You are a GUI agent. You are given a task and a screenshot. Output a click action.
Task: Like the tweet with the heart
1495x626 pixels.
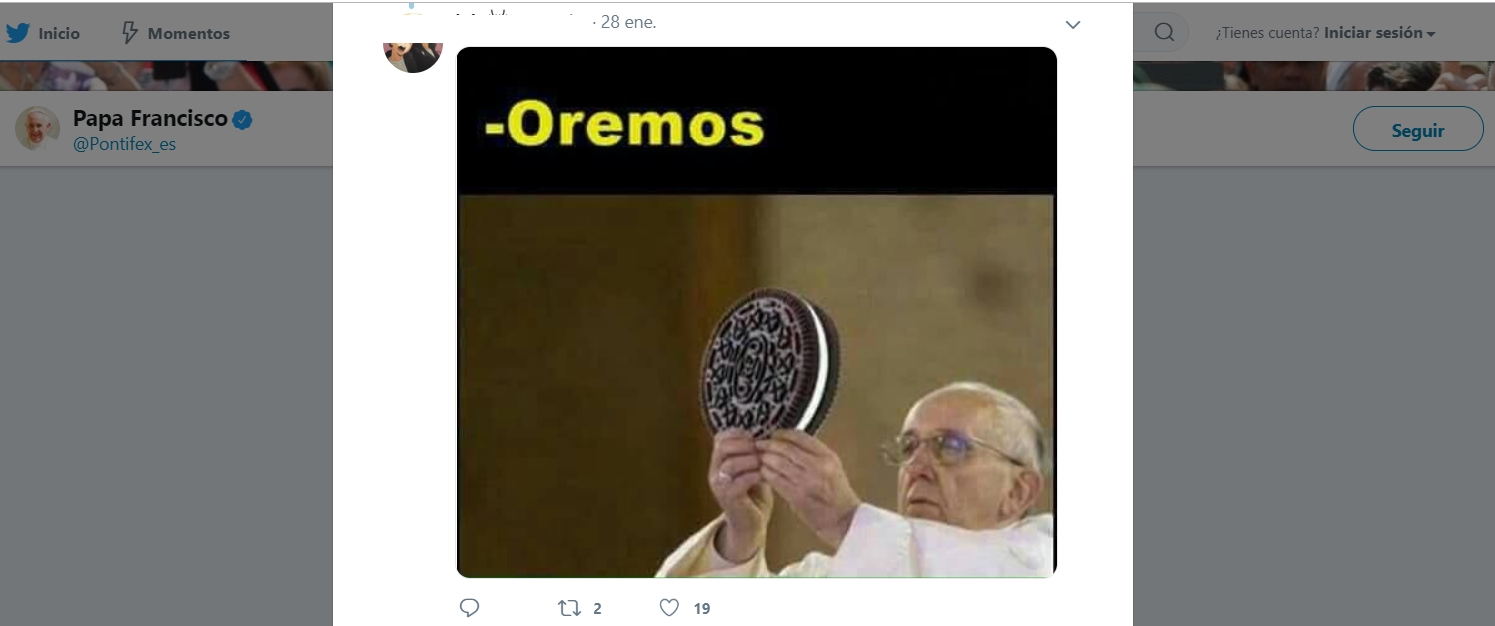pos(669,607)
